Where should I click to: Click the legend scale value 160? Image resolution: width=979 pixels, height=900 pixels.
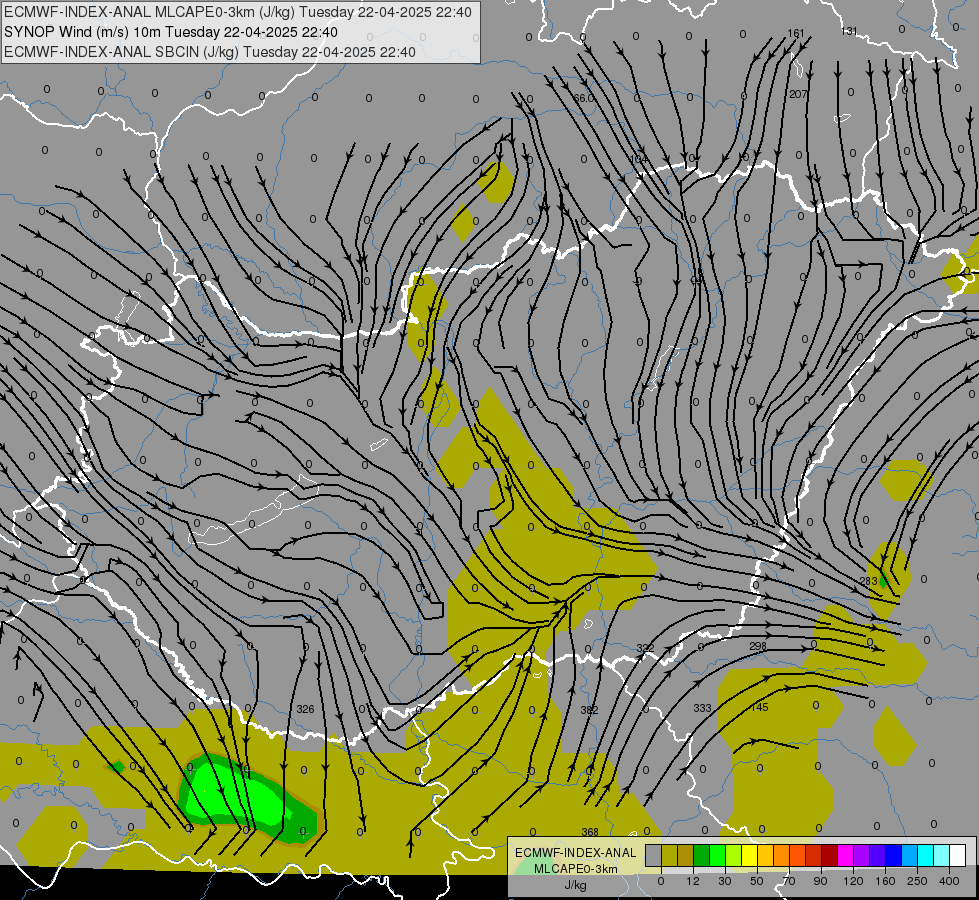[885, 881]
